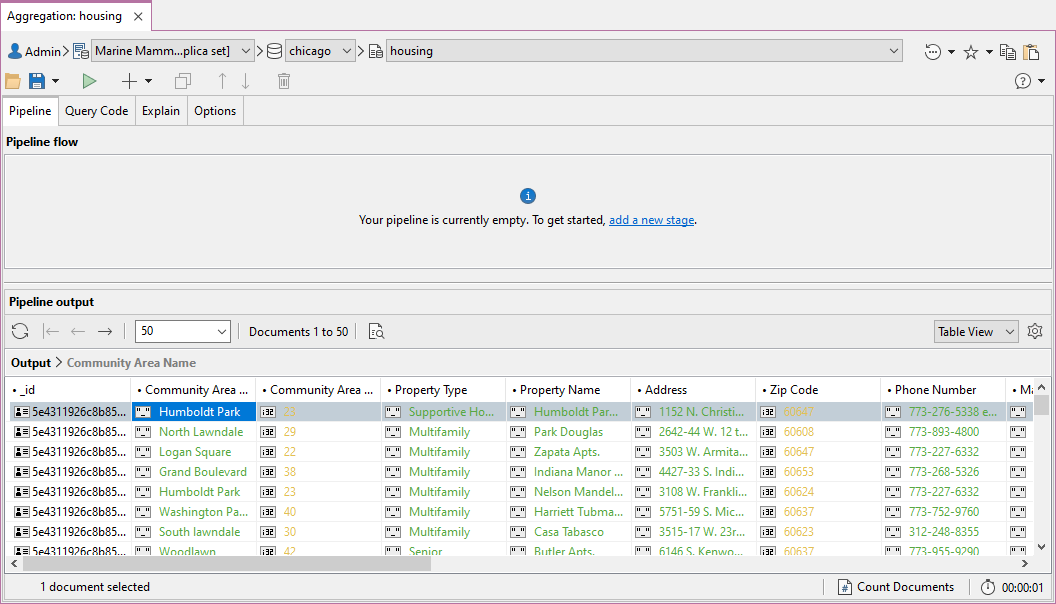The image size is (1056, 604).
Task: Go to next page of documents
Action: pos(105,332)
